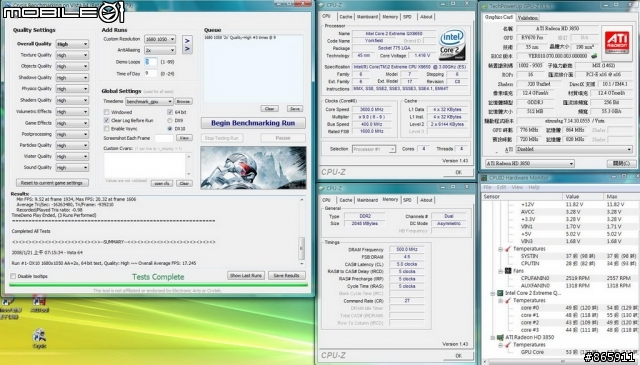Enable the Vsync checkbox

(107, 129)
